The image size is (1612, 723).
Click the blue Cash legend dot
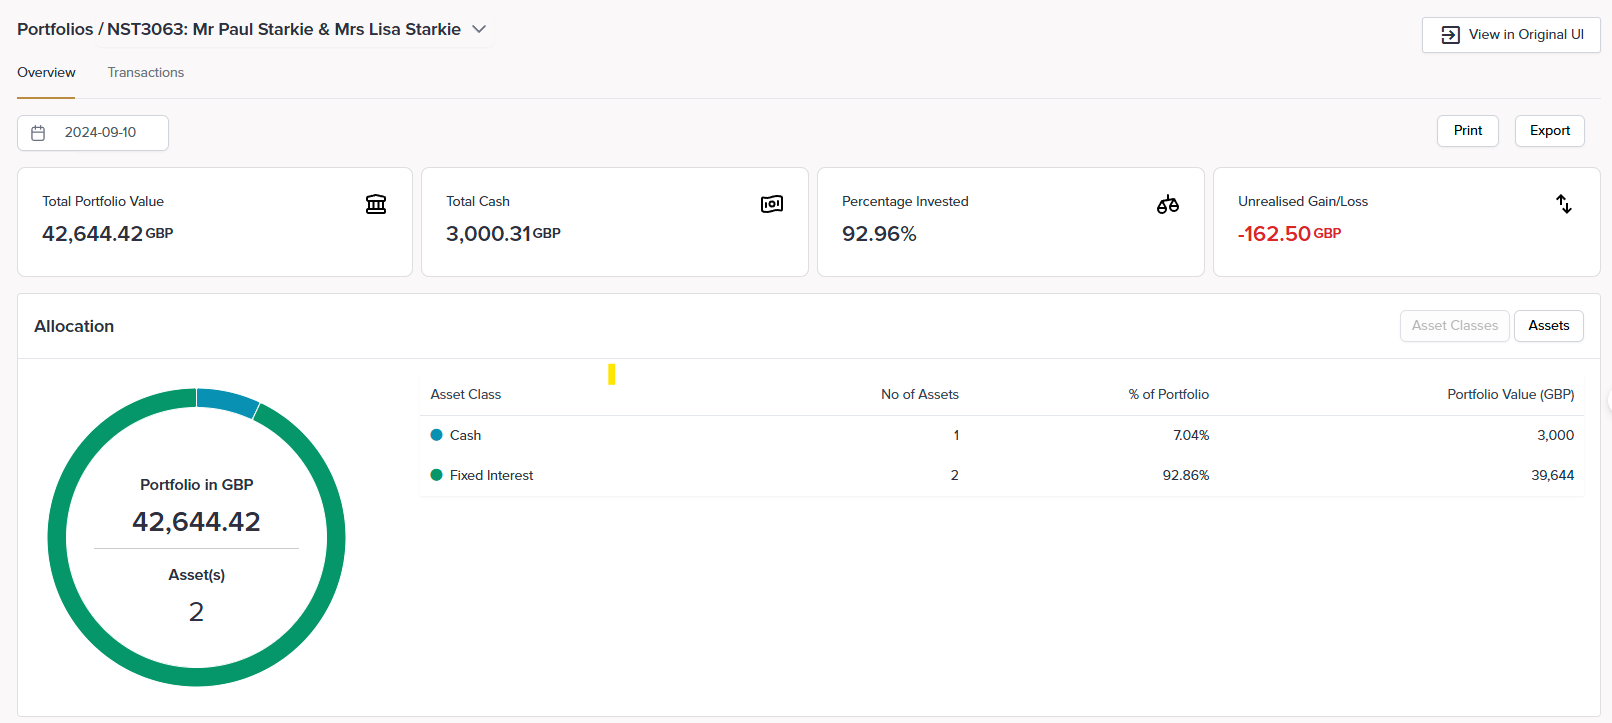point(436,435)
